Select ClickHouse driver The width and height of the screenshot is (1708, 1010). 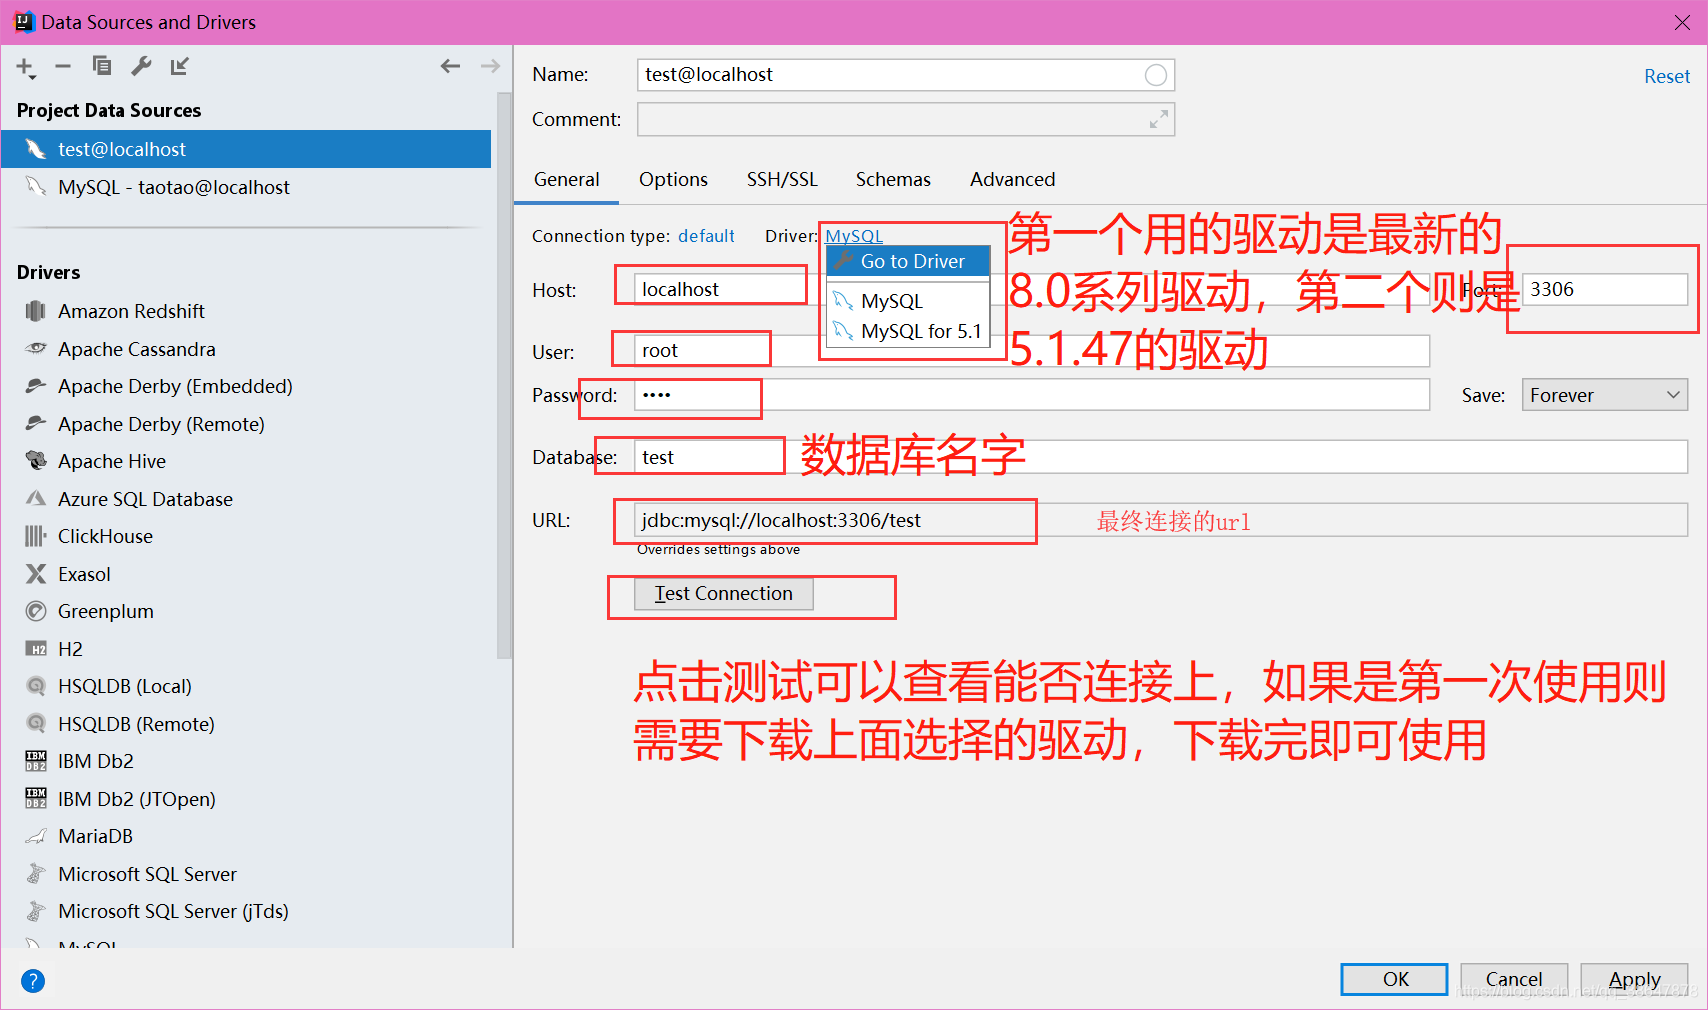[246, 536]
